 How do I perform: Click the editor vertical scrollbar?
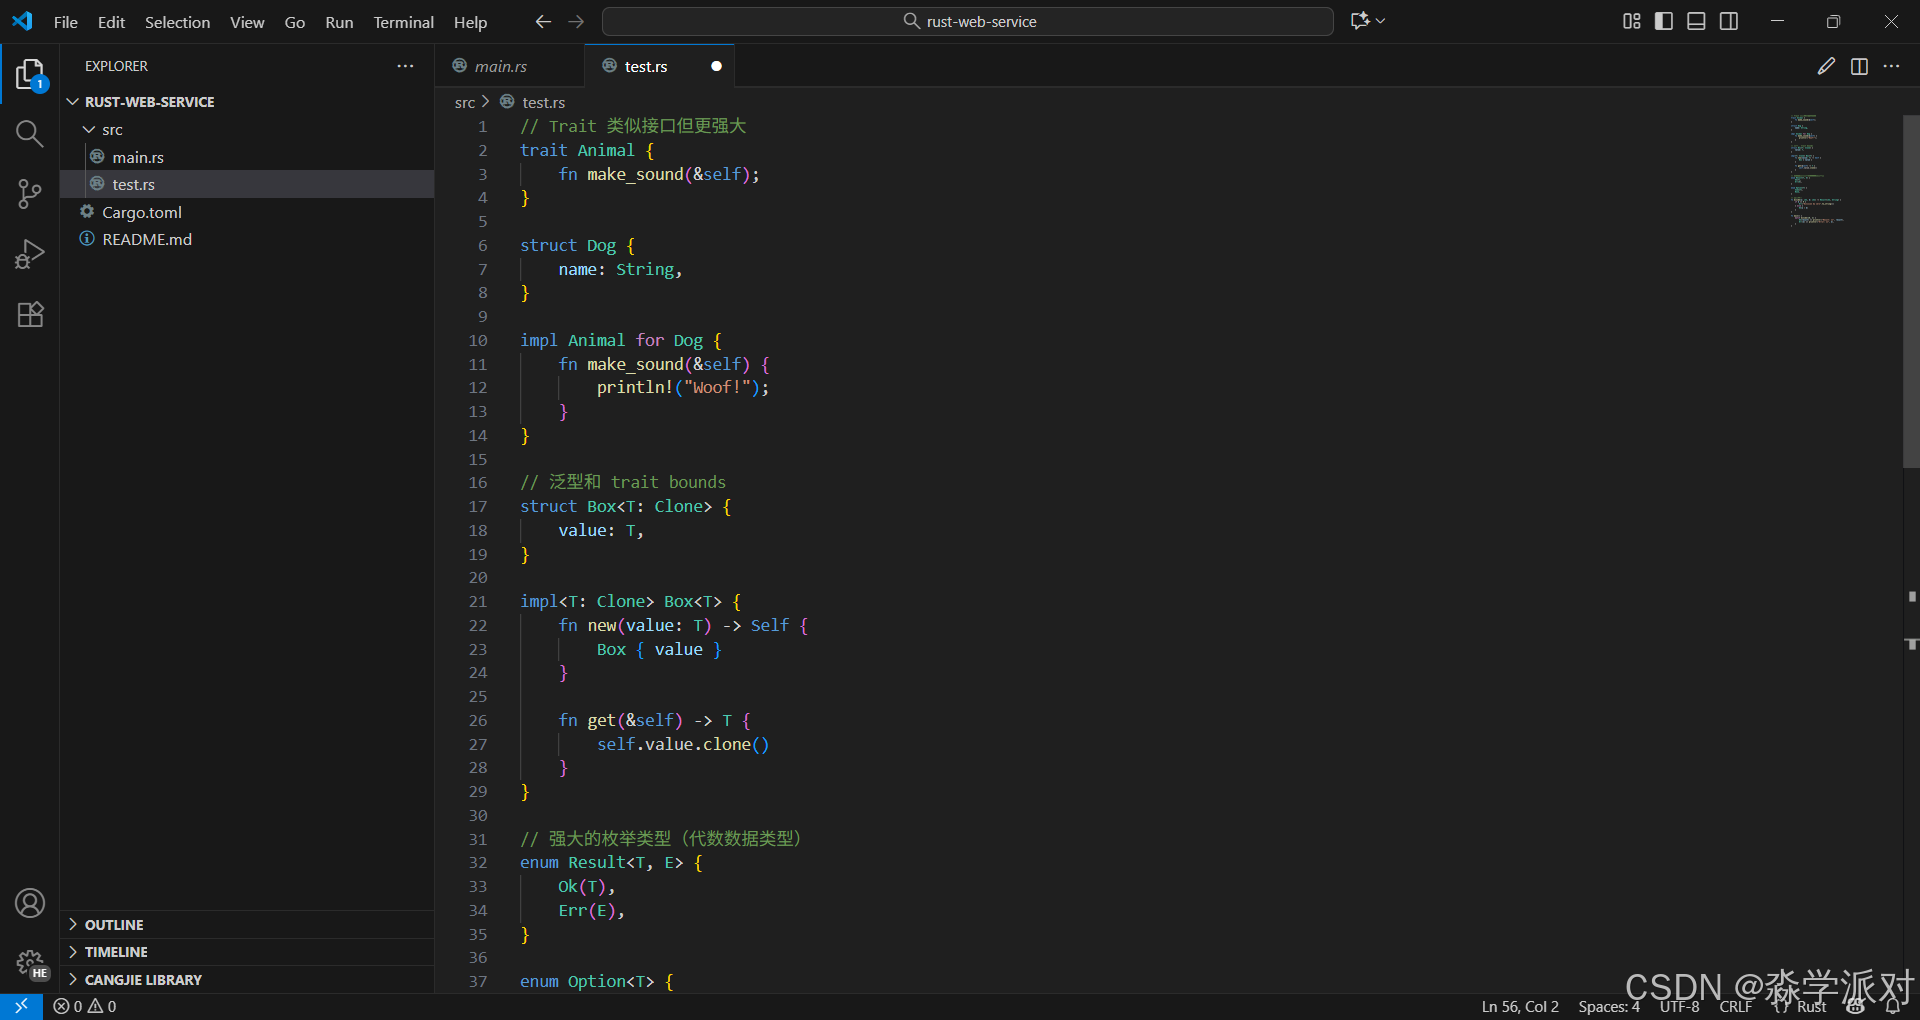pos(1911,290)
